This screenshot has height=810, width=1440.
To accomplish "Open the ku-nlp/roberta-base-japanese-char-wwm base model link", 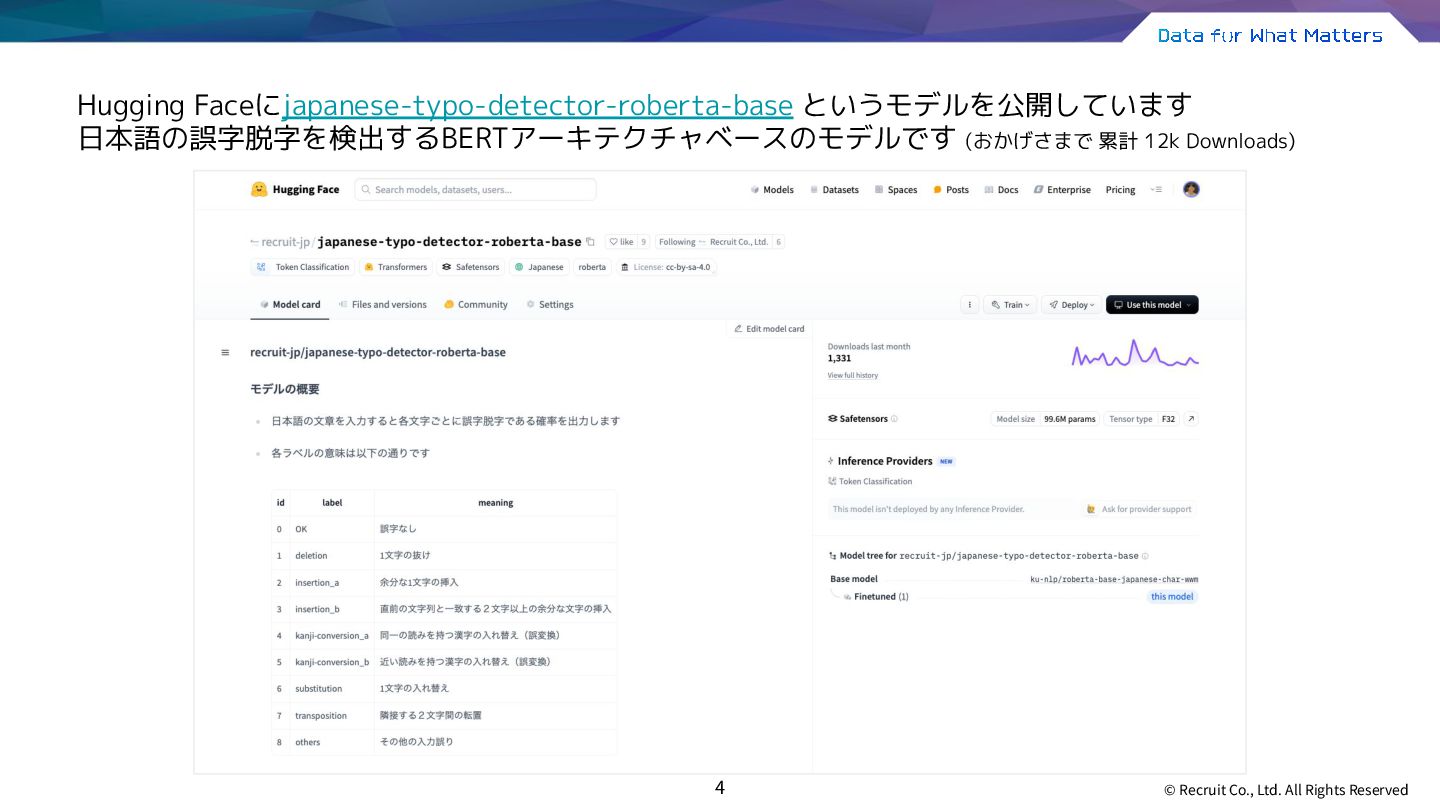I will point(1114,579).
